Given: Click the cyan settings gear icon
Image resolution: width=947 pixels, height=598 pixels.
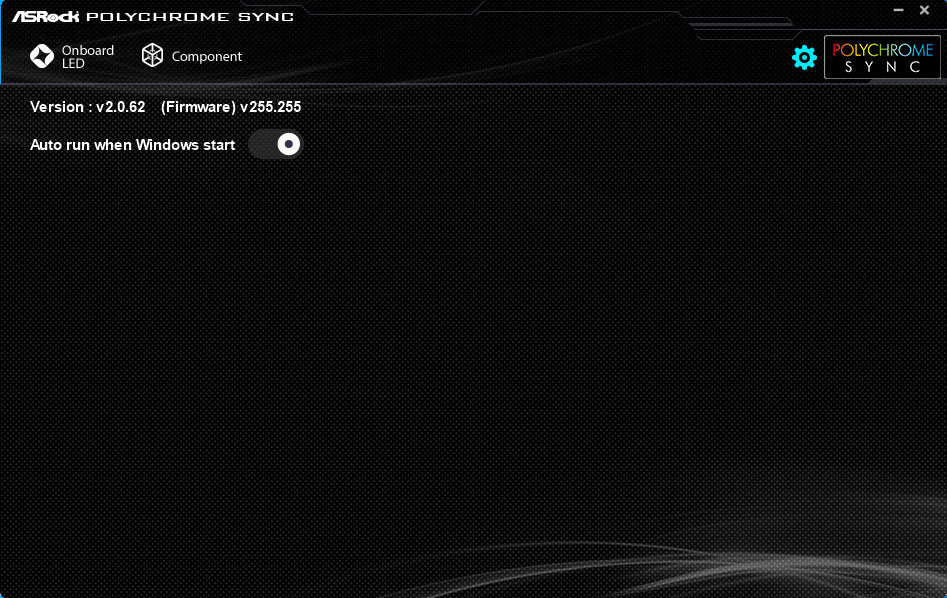Looking at the screenshot, I should 804,57.
